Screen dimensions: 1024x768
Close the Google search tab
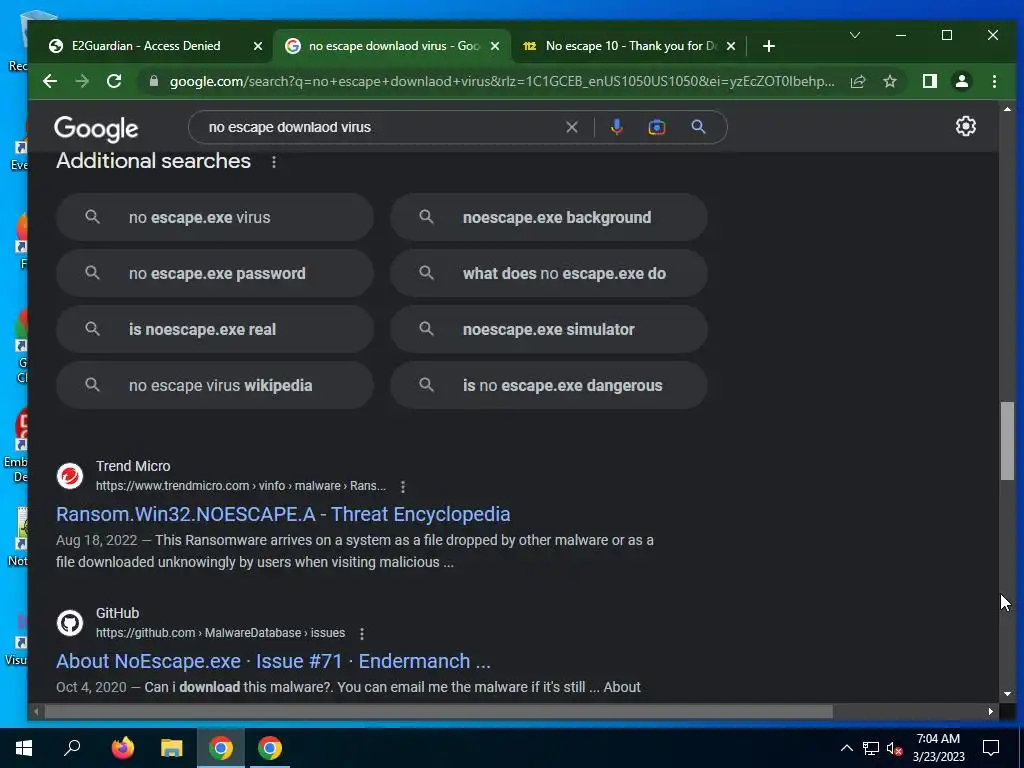[495, 46]
